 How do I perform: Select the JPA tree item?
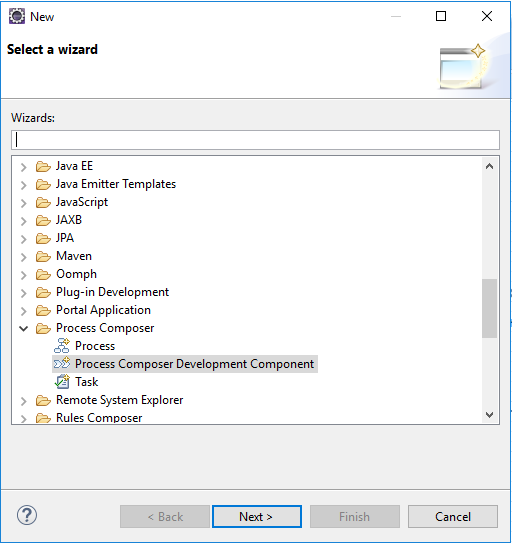pos(65,238)
